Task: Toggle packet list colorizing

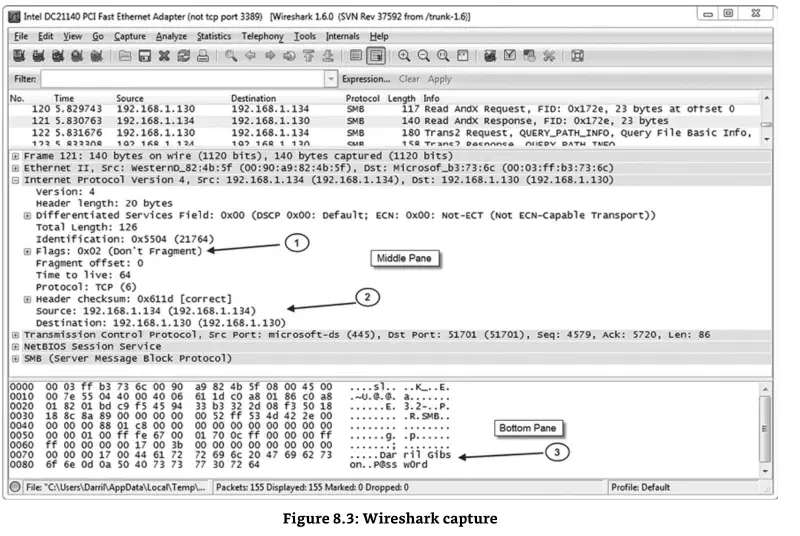Action: tap(356, 56)
